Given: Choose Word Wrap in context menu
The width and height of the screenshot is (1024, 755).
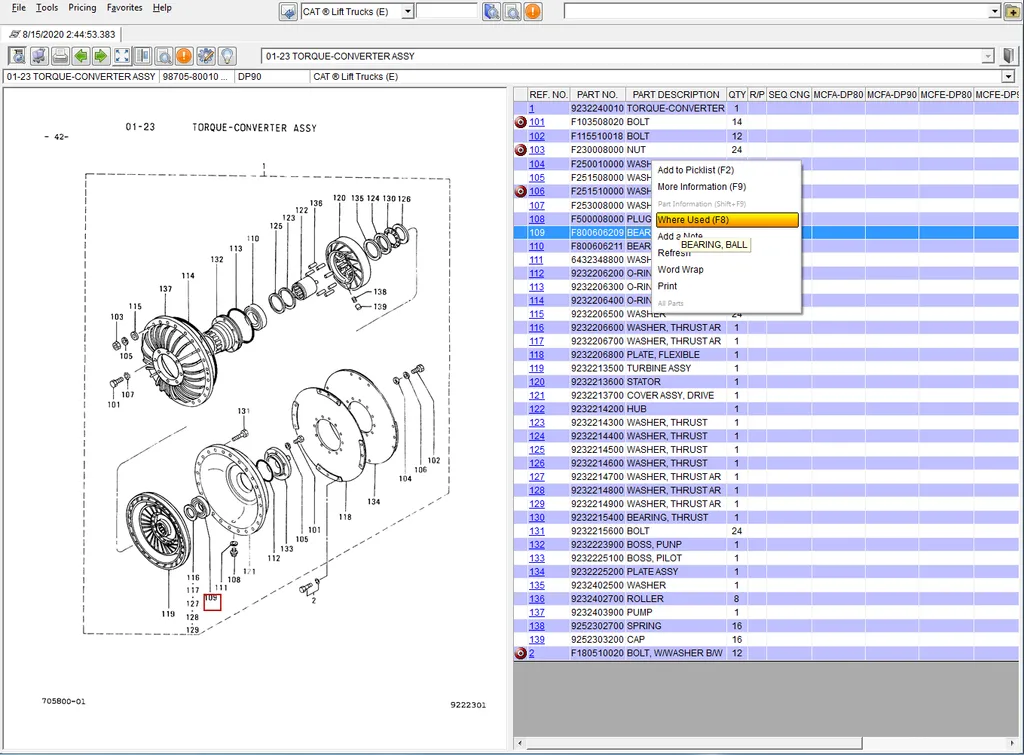Looking at the screenshot, I should (x=680, y=270).
